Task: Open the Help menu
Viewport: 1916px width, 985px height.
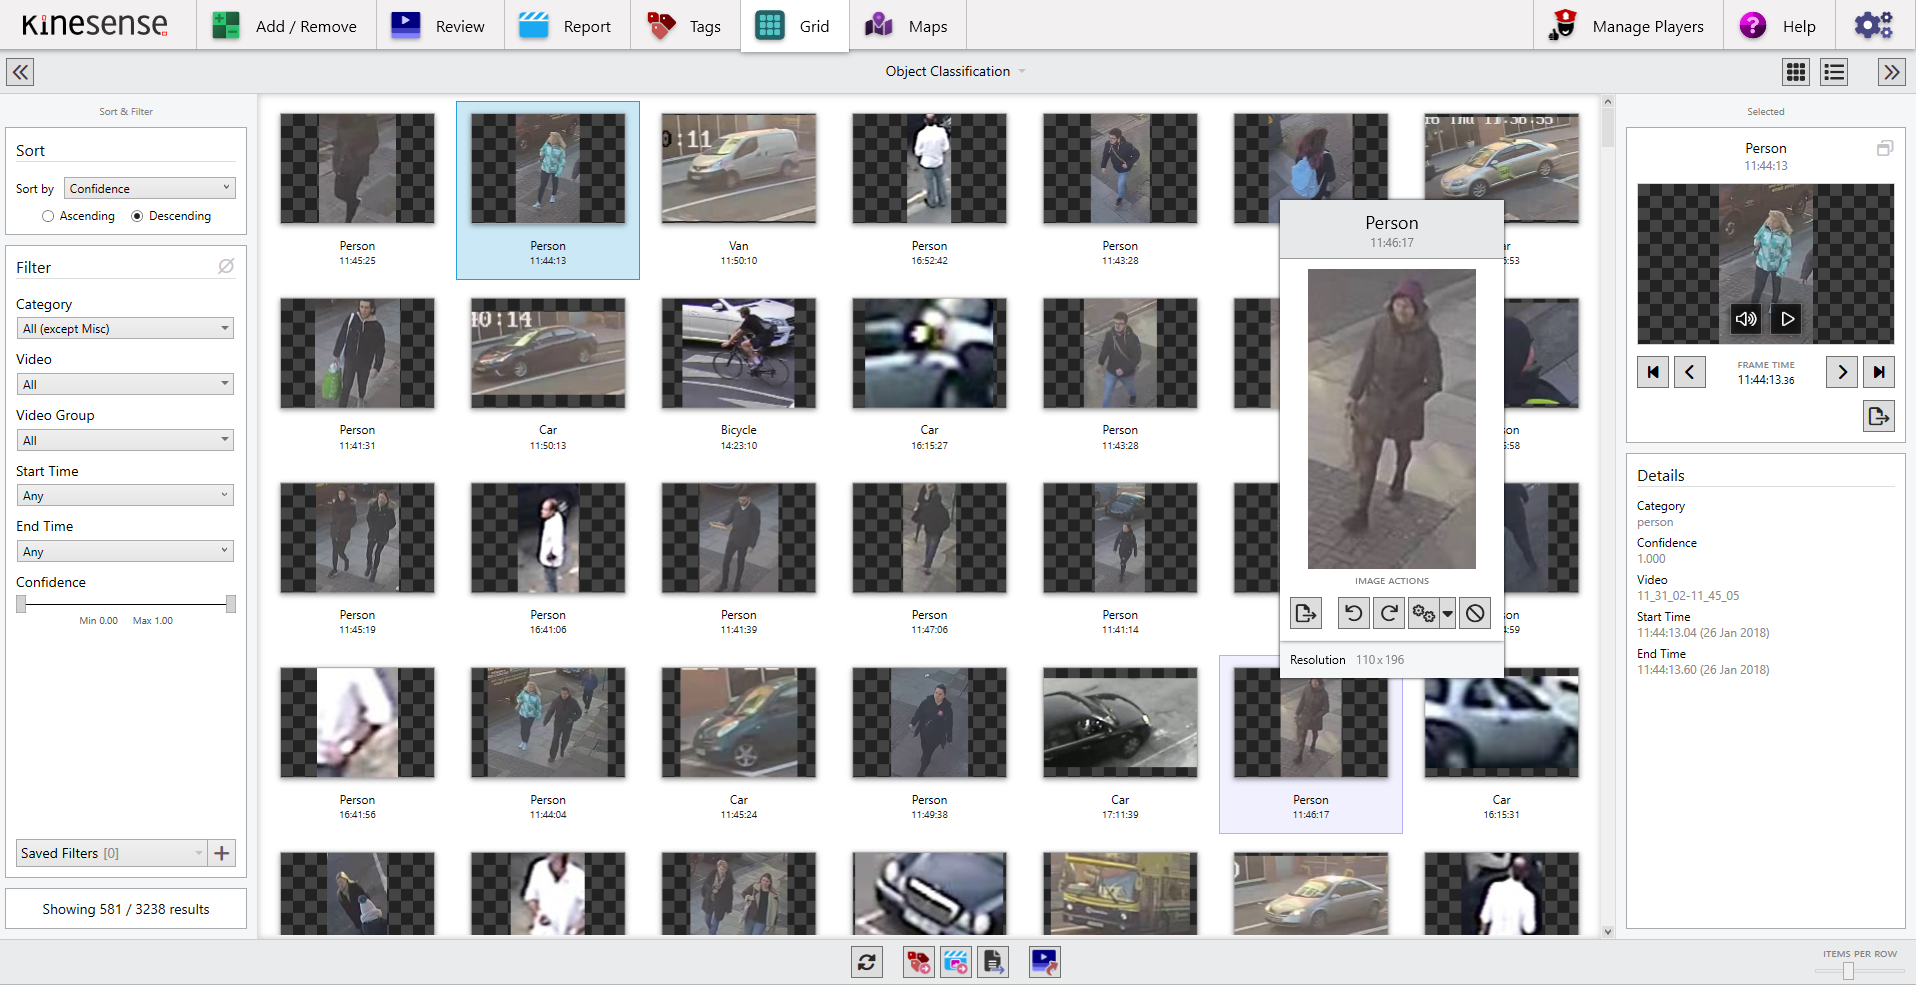Action: (1779, 26)
